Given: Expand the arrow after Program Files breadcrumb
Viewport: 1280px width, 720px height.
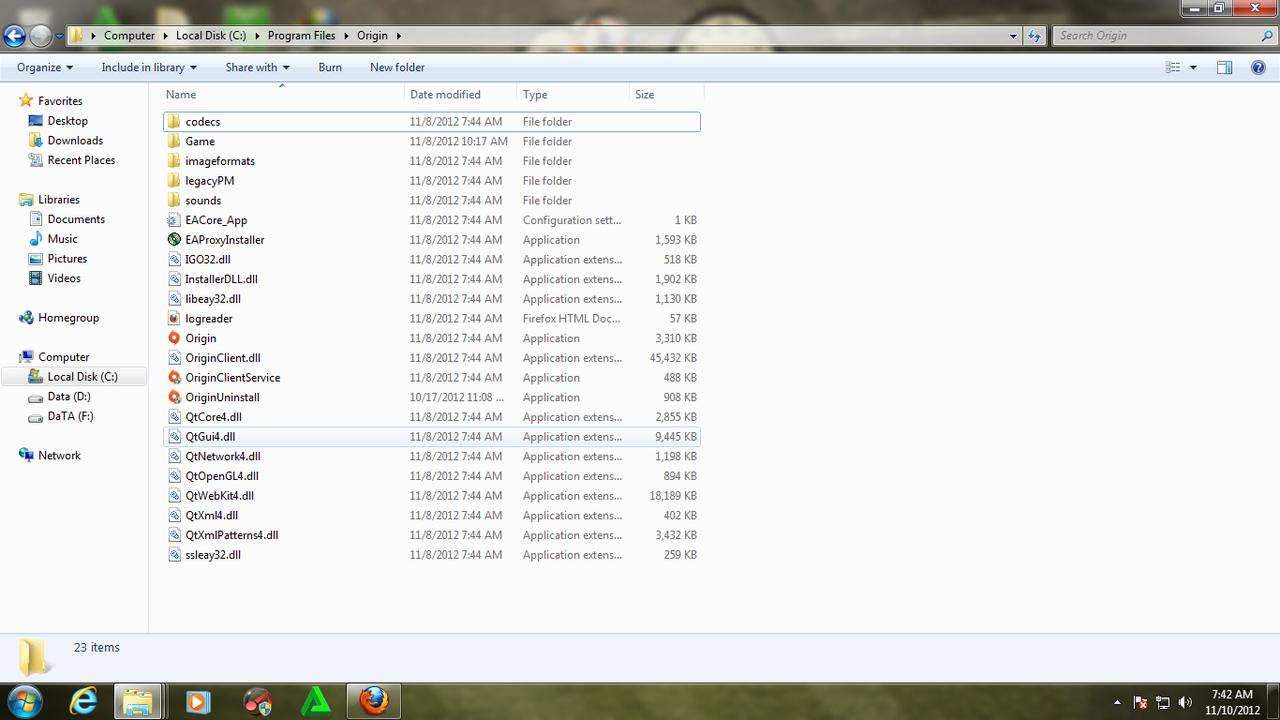Looking at the screenshot, I should pyautogui.click(x=348, y=36).
